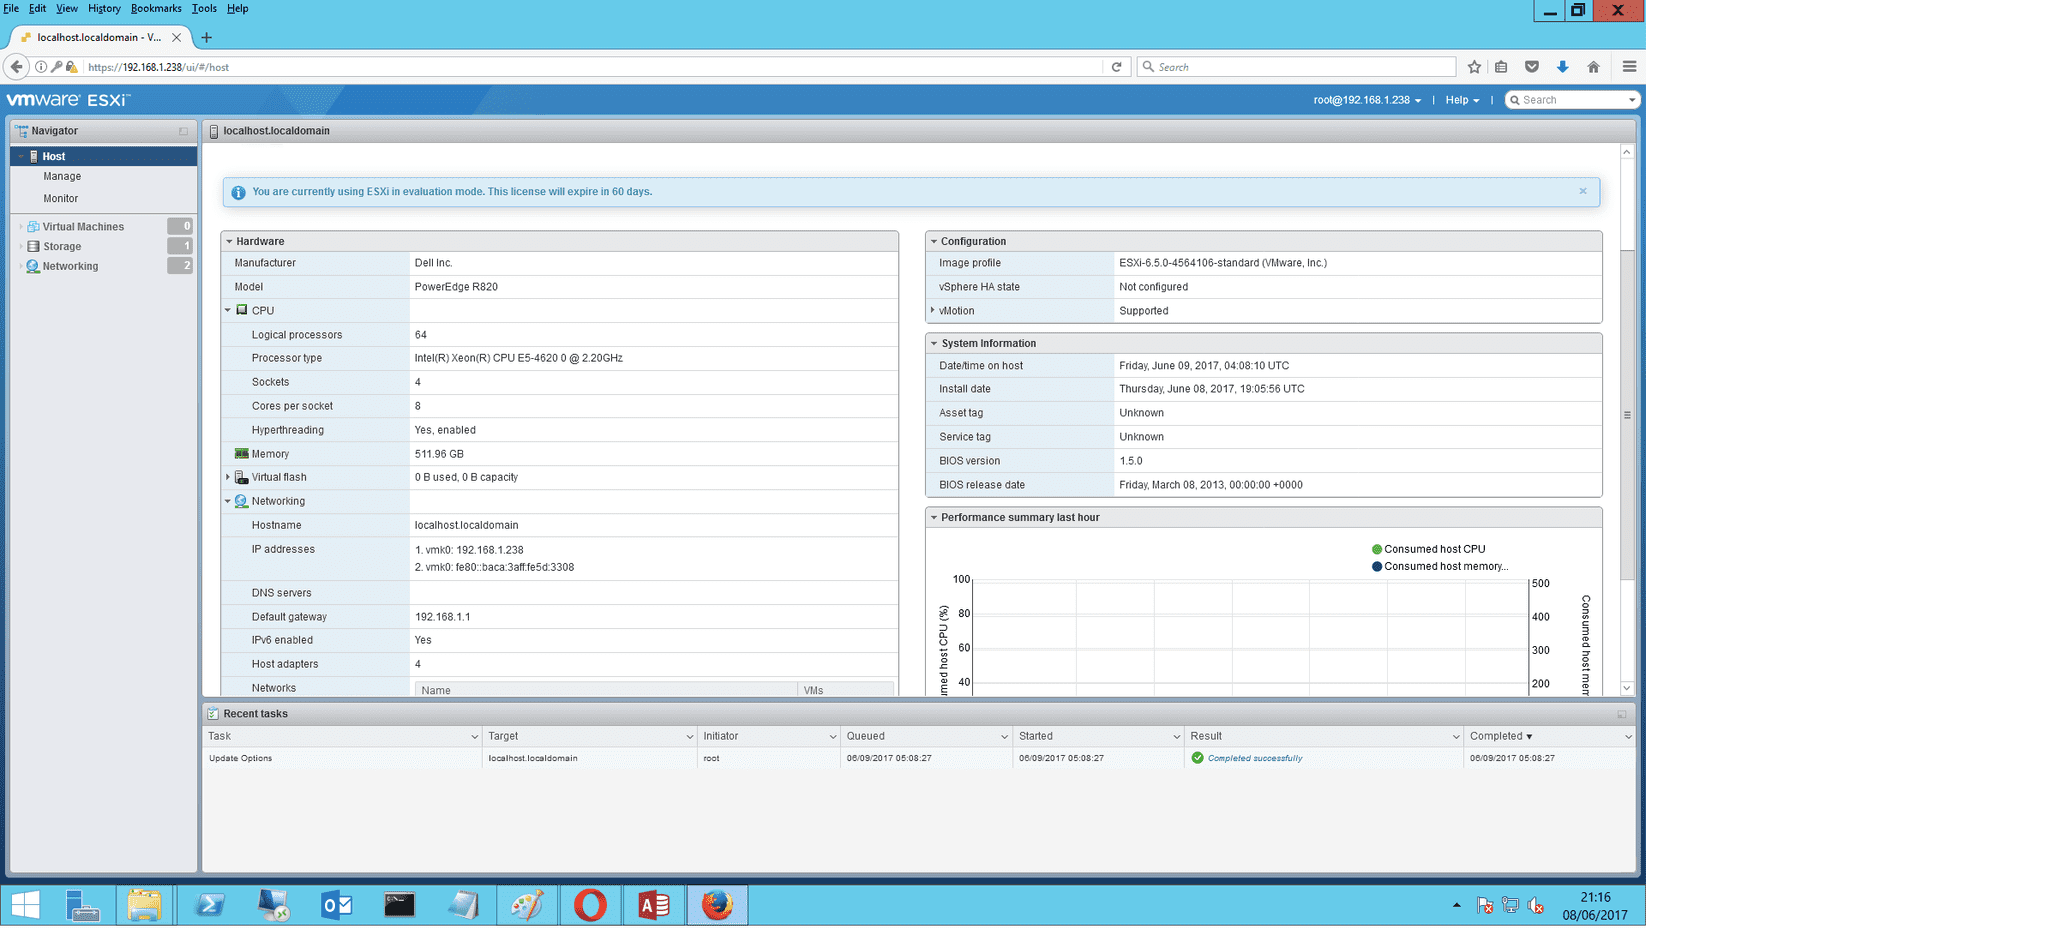The height and width of the screenshot is (928, 2048).
Task: Open the bookmarks list icon
Action: coord(1501,67)
